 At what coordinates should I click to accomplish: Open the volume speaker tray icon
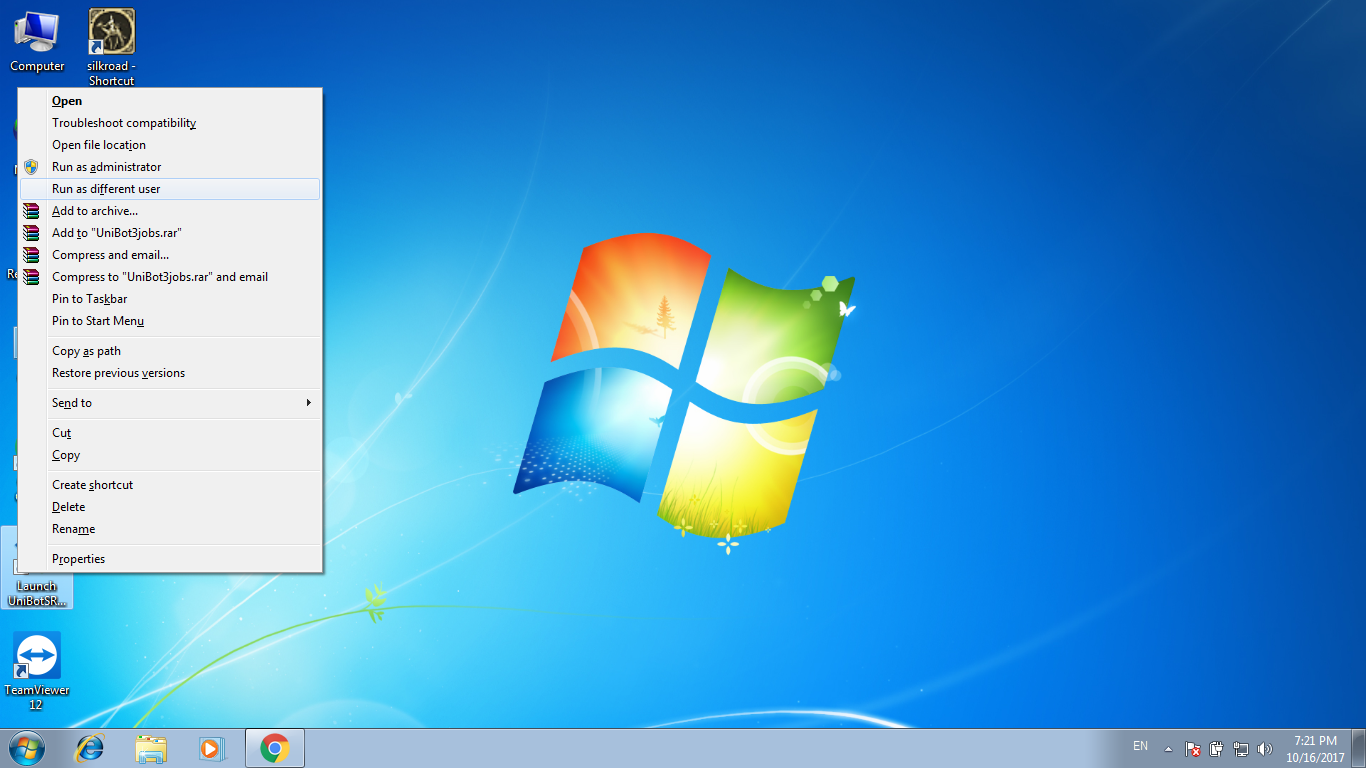(1265, 748)
